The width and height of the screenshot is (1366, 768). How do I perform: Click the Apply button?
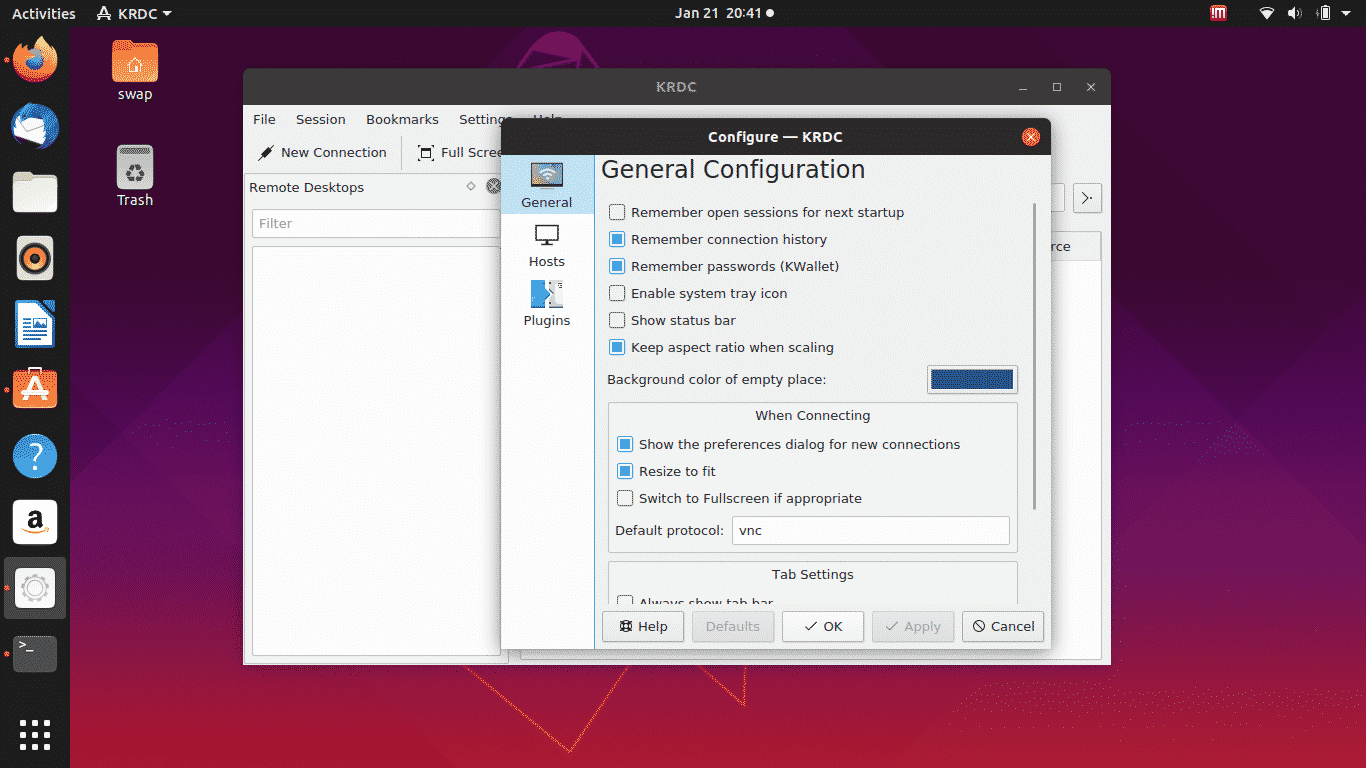[913, 626]
